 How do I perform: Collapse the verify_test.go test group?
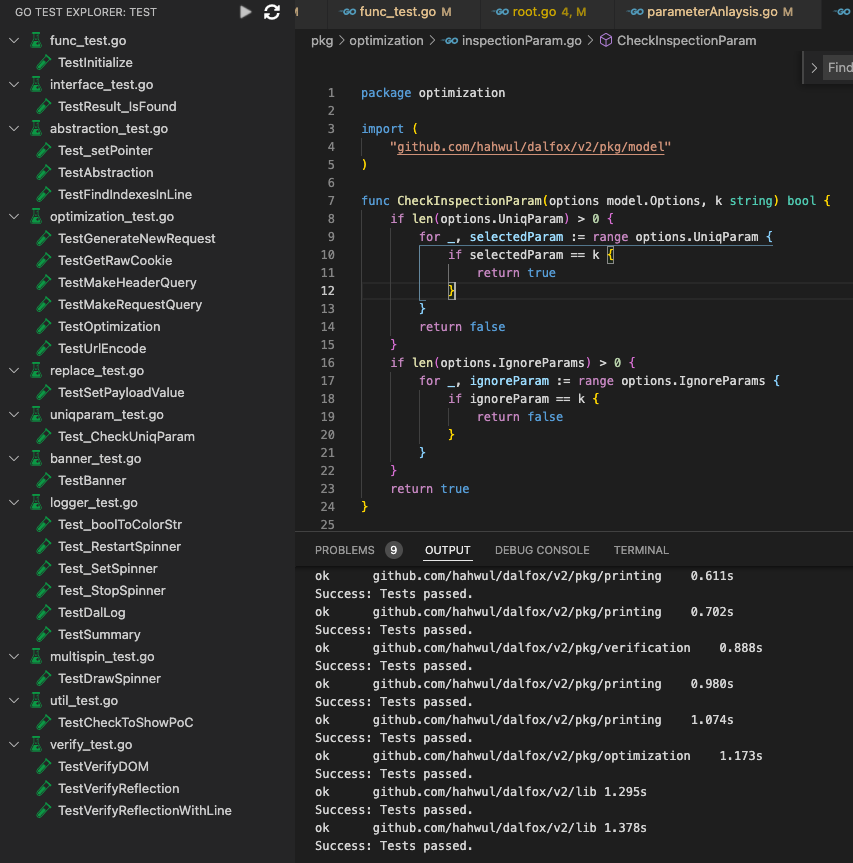(13, 744)
